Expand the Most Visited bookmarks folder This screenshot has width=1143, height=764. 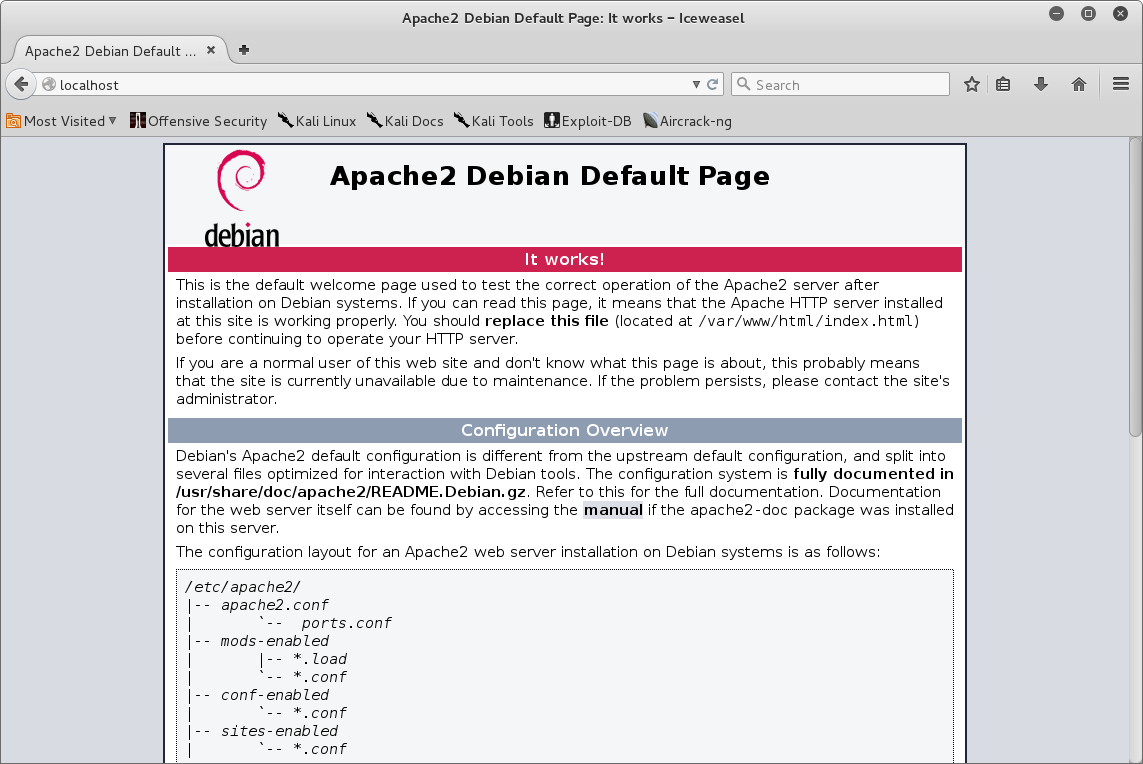[61, 121]
